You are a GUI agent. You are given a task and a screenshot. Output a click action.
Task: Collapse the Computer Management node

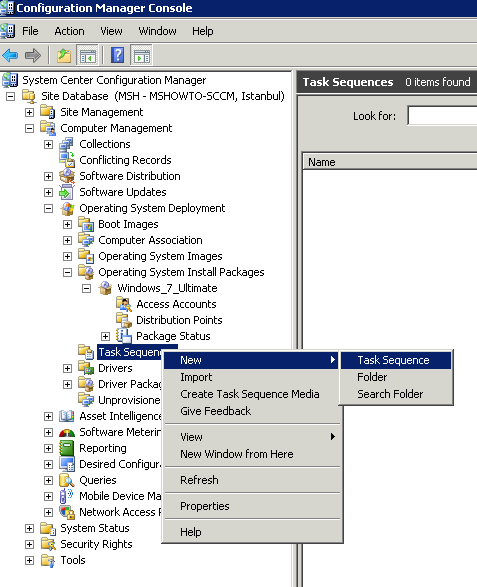click(x=30, y=128)
